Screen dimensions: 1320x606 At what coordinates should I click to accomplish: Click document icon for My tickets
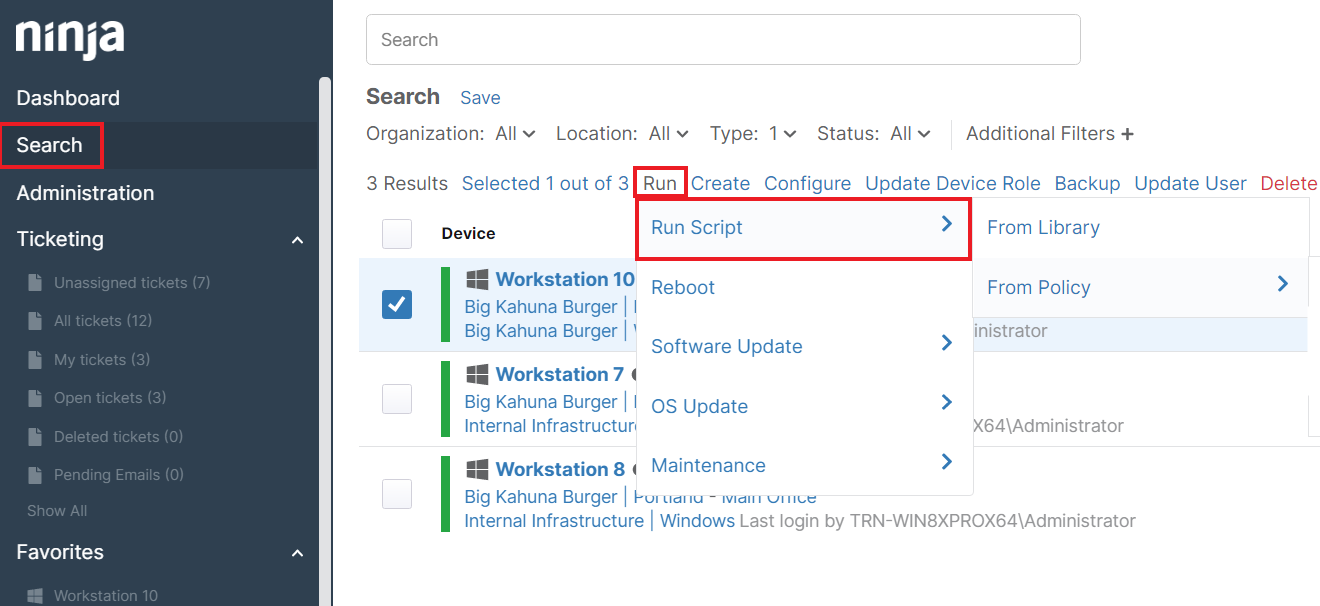tap(35, 360)
